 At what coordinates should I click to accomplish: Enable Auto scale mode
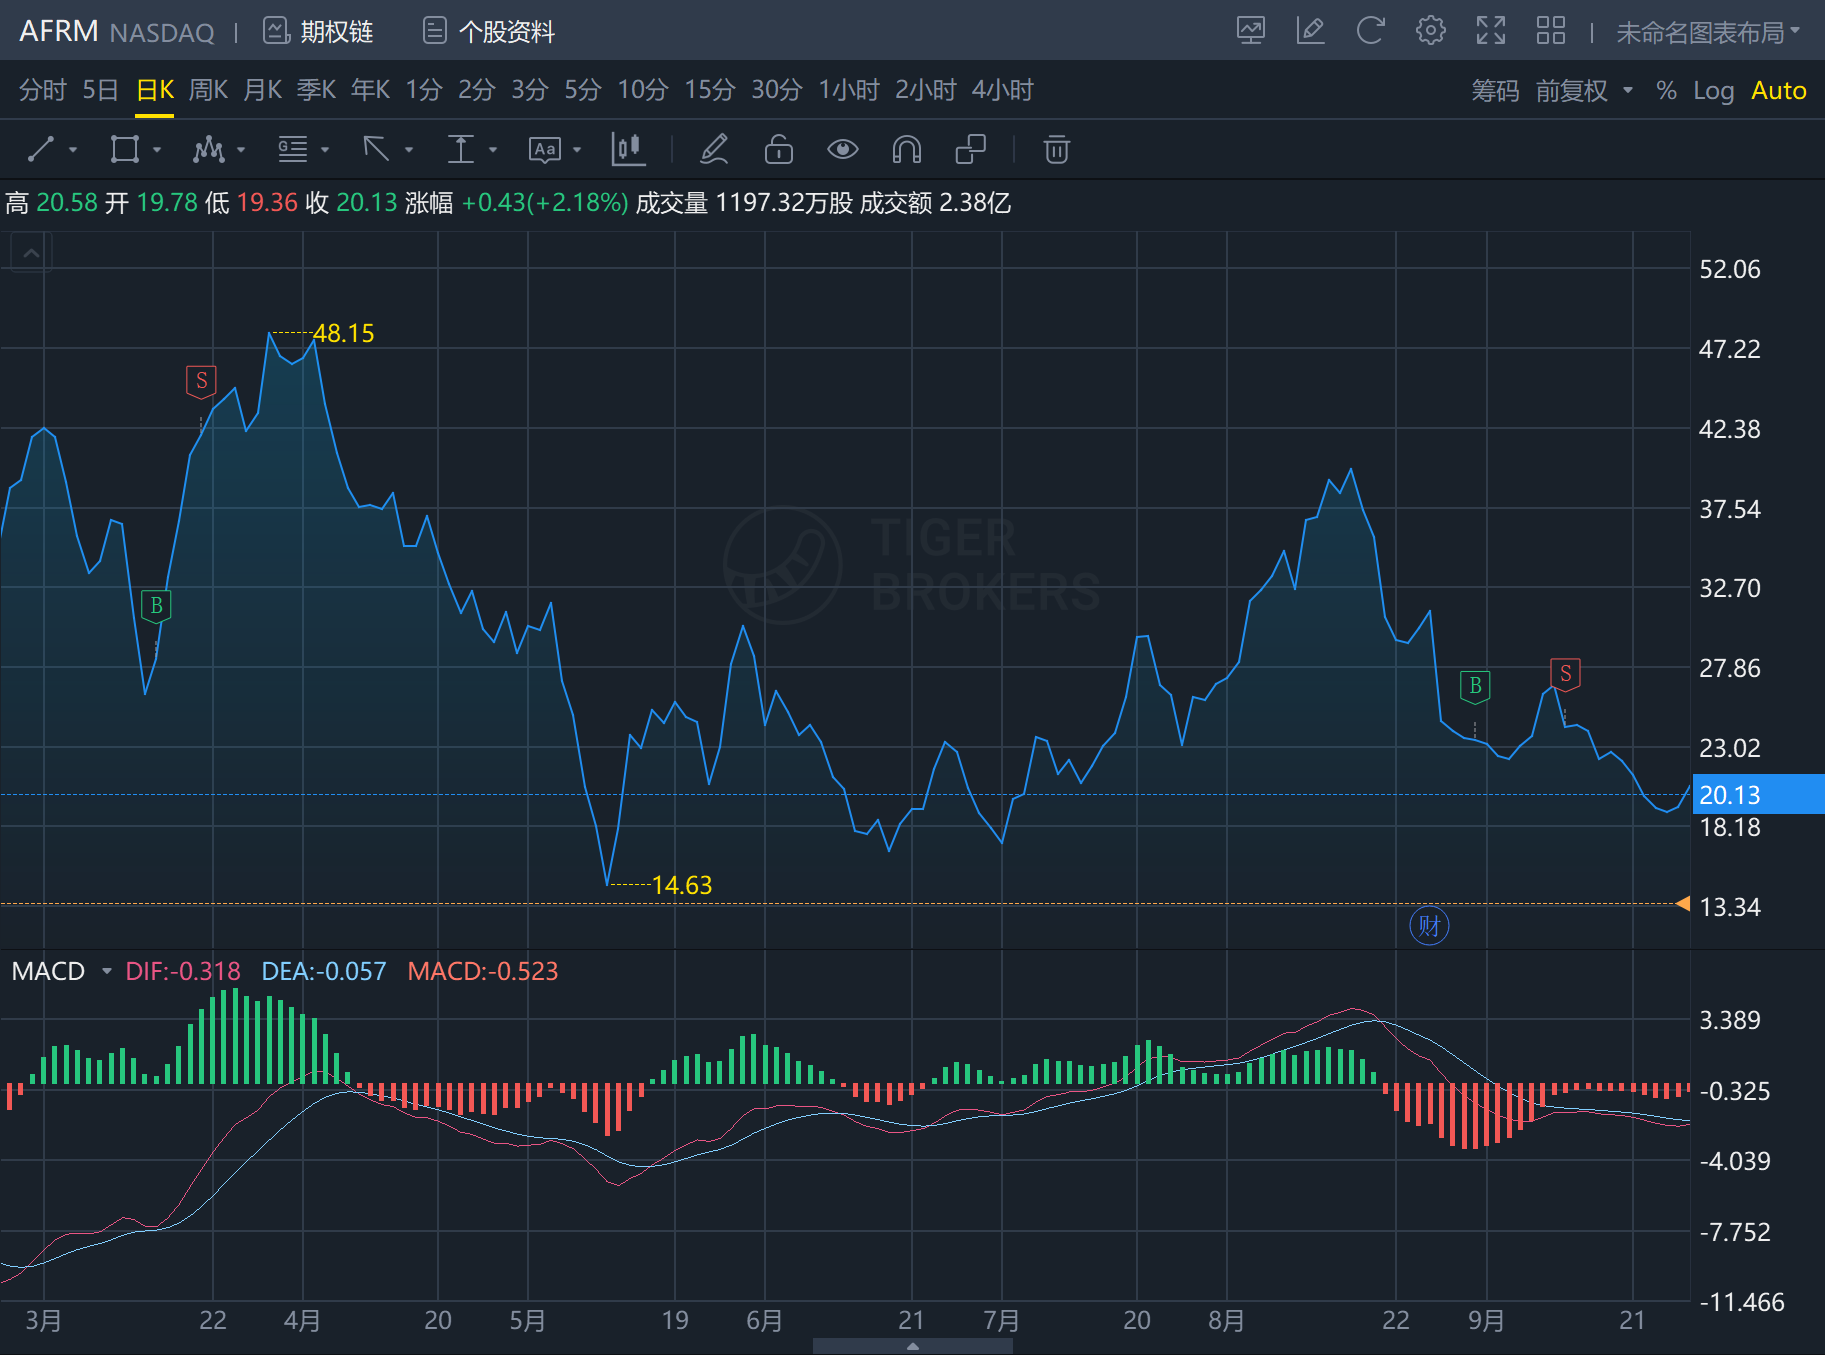(x=1778, y=91)
